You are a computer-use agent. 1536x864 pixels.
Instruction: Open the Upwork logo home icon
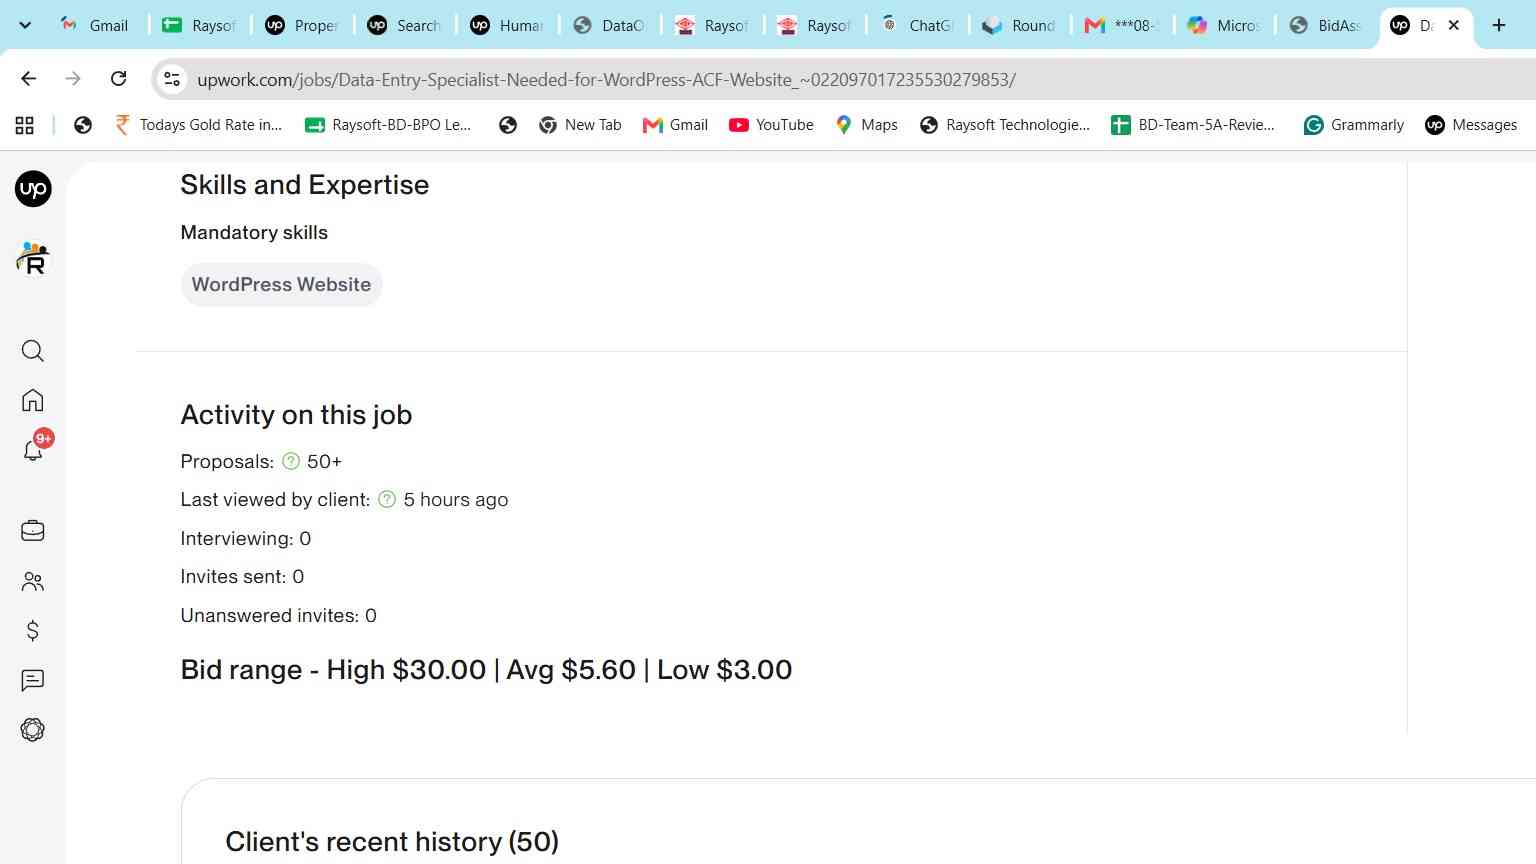pyautogui.click(x=33, y=189)
